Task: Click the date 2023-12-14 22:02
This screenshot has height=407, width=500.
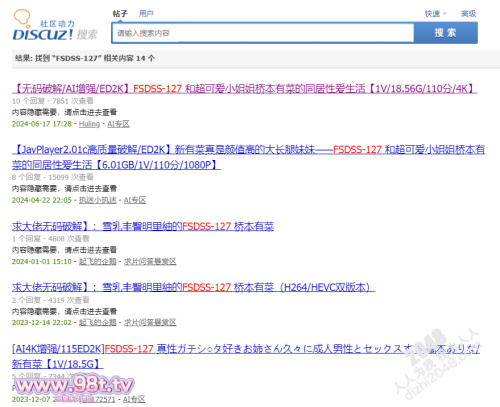Action: [42, 322]
